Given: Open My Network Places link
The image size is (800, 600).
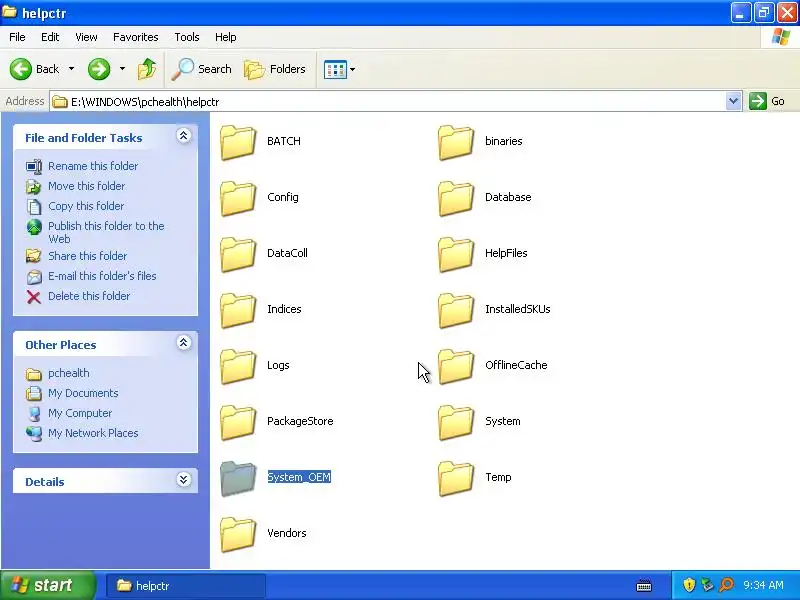Looking at the screenshot, I should pos(93,433).
